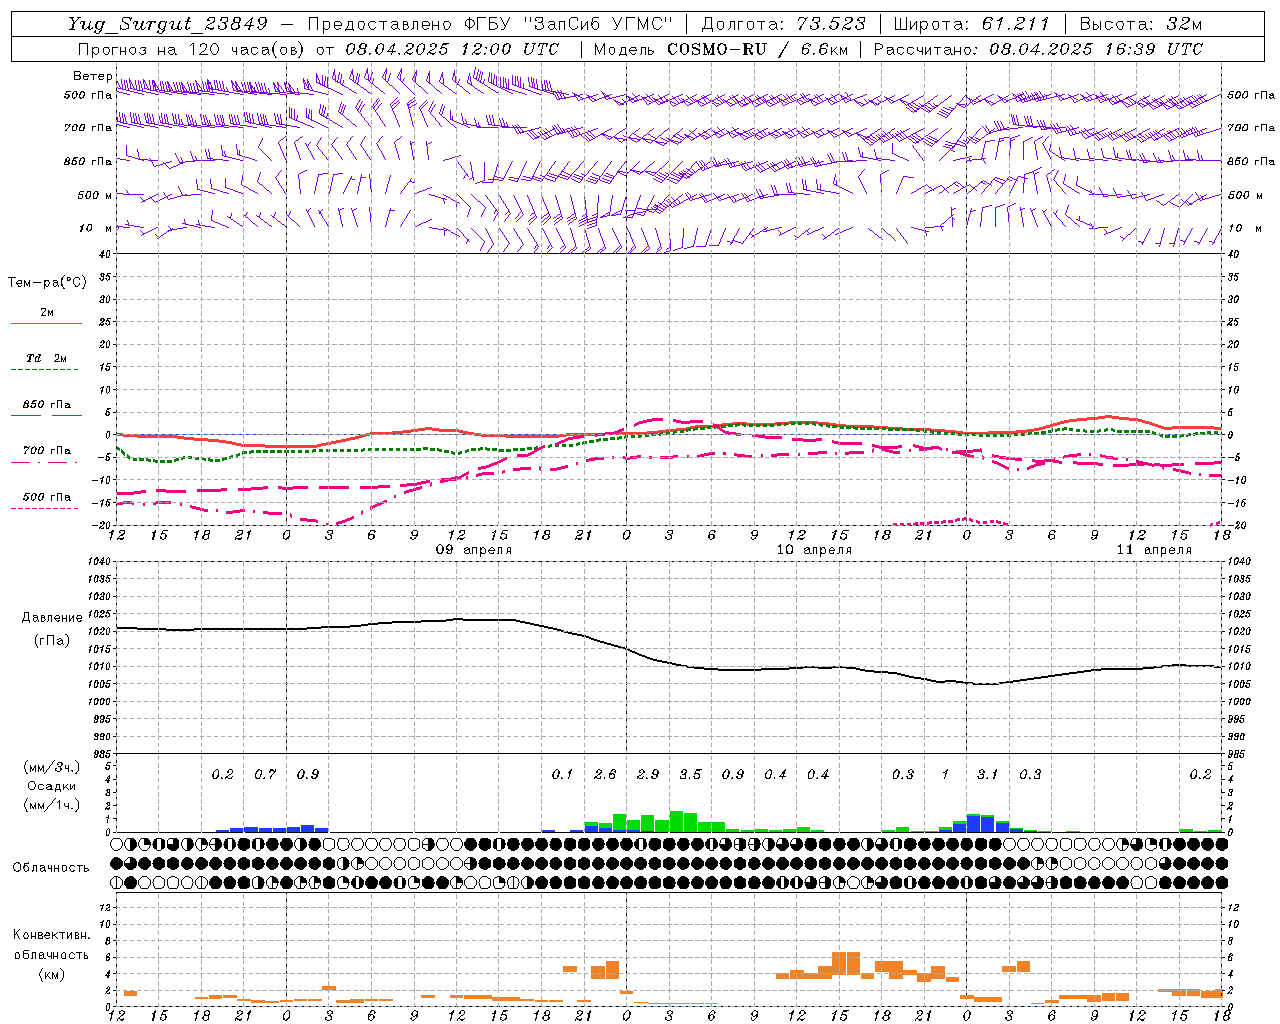The image size is (1280, 1024).
Task: Click the 3-hour precipitation value 2.9
Action: tap(648, 775)
